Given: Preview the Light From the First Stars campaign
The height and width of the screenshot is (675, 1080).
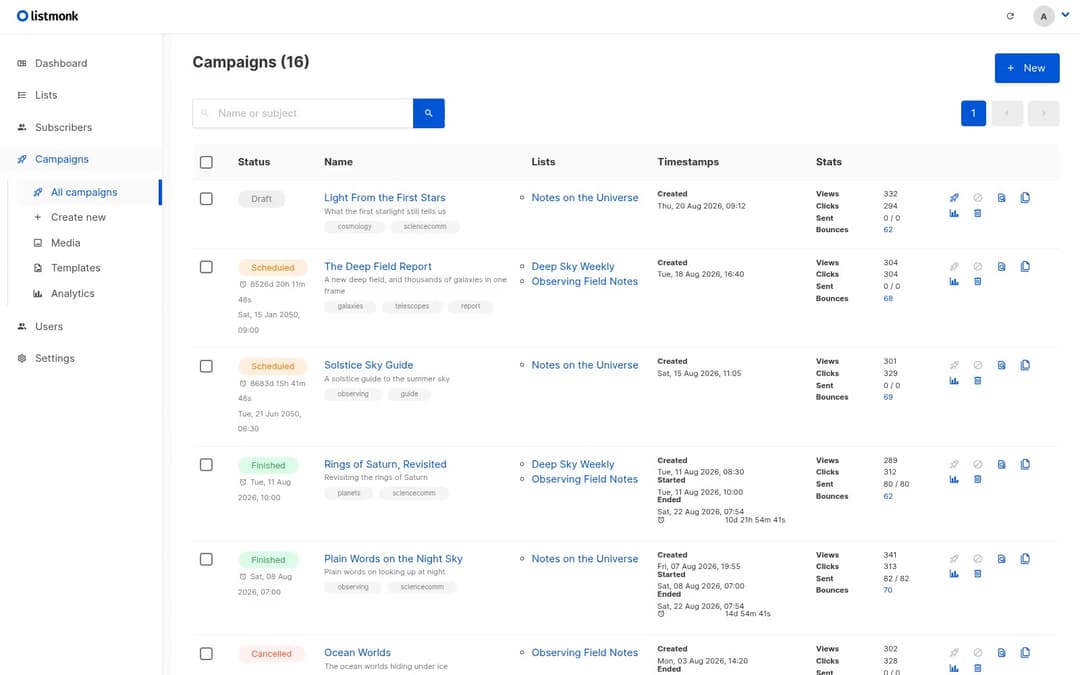Looking at the screenshot, I should [1001, 198].
